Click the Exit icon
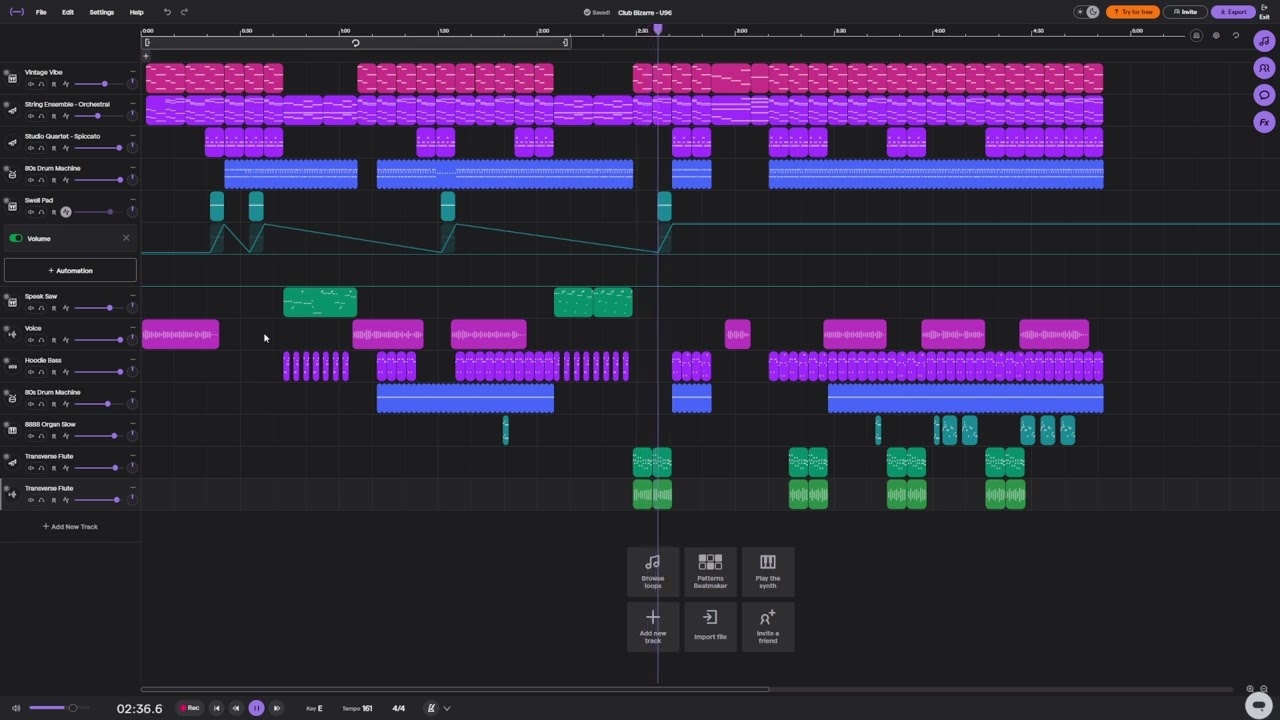Image resolution: width=1280 pixels, height=720 pixels. pos(1265,12)
